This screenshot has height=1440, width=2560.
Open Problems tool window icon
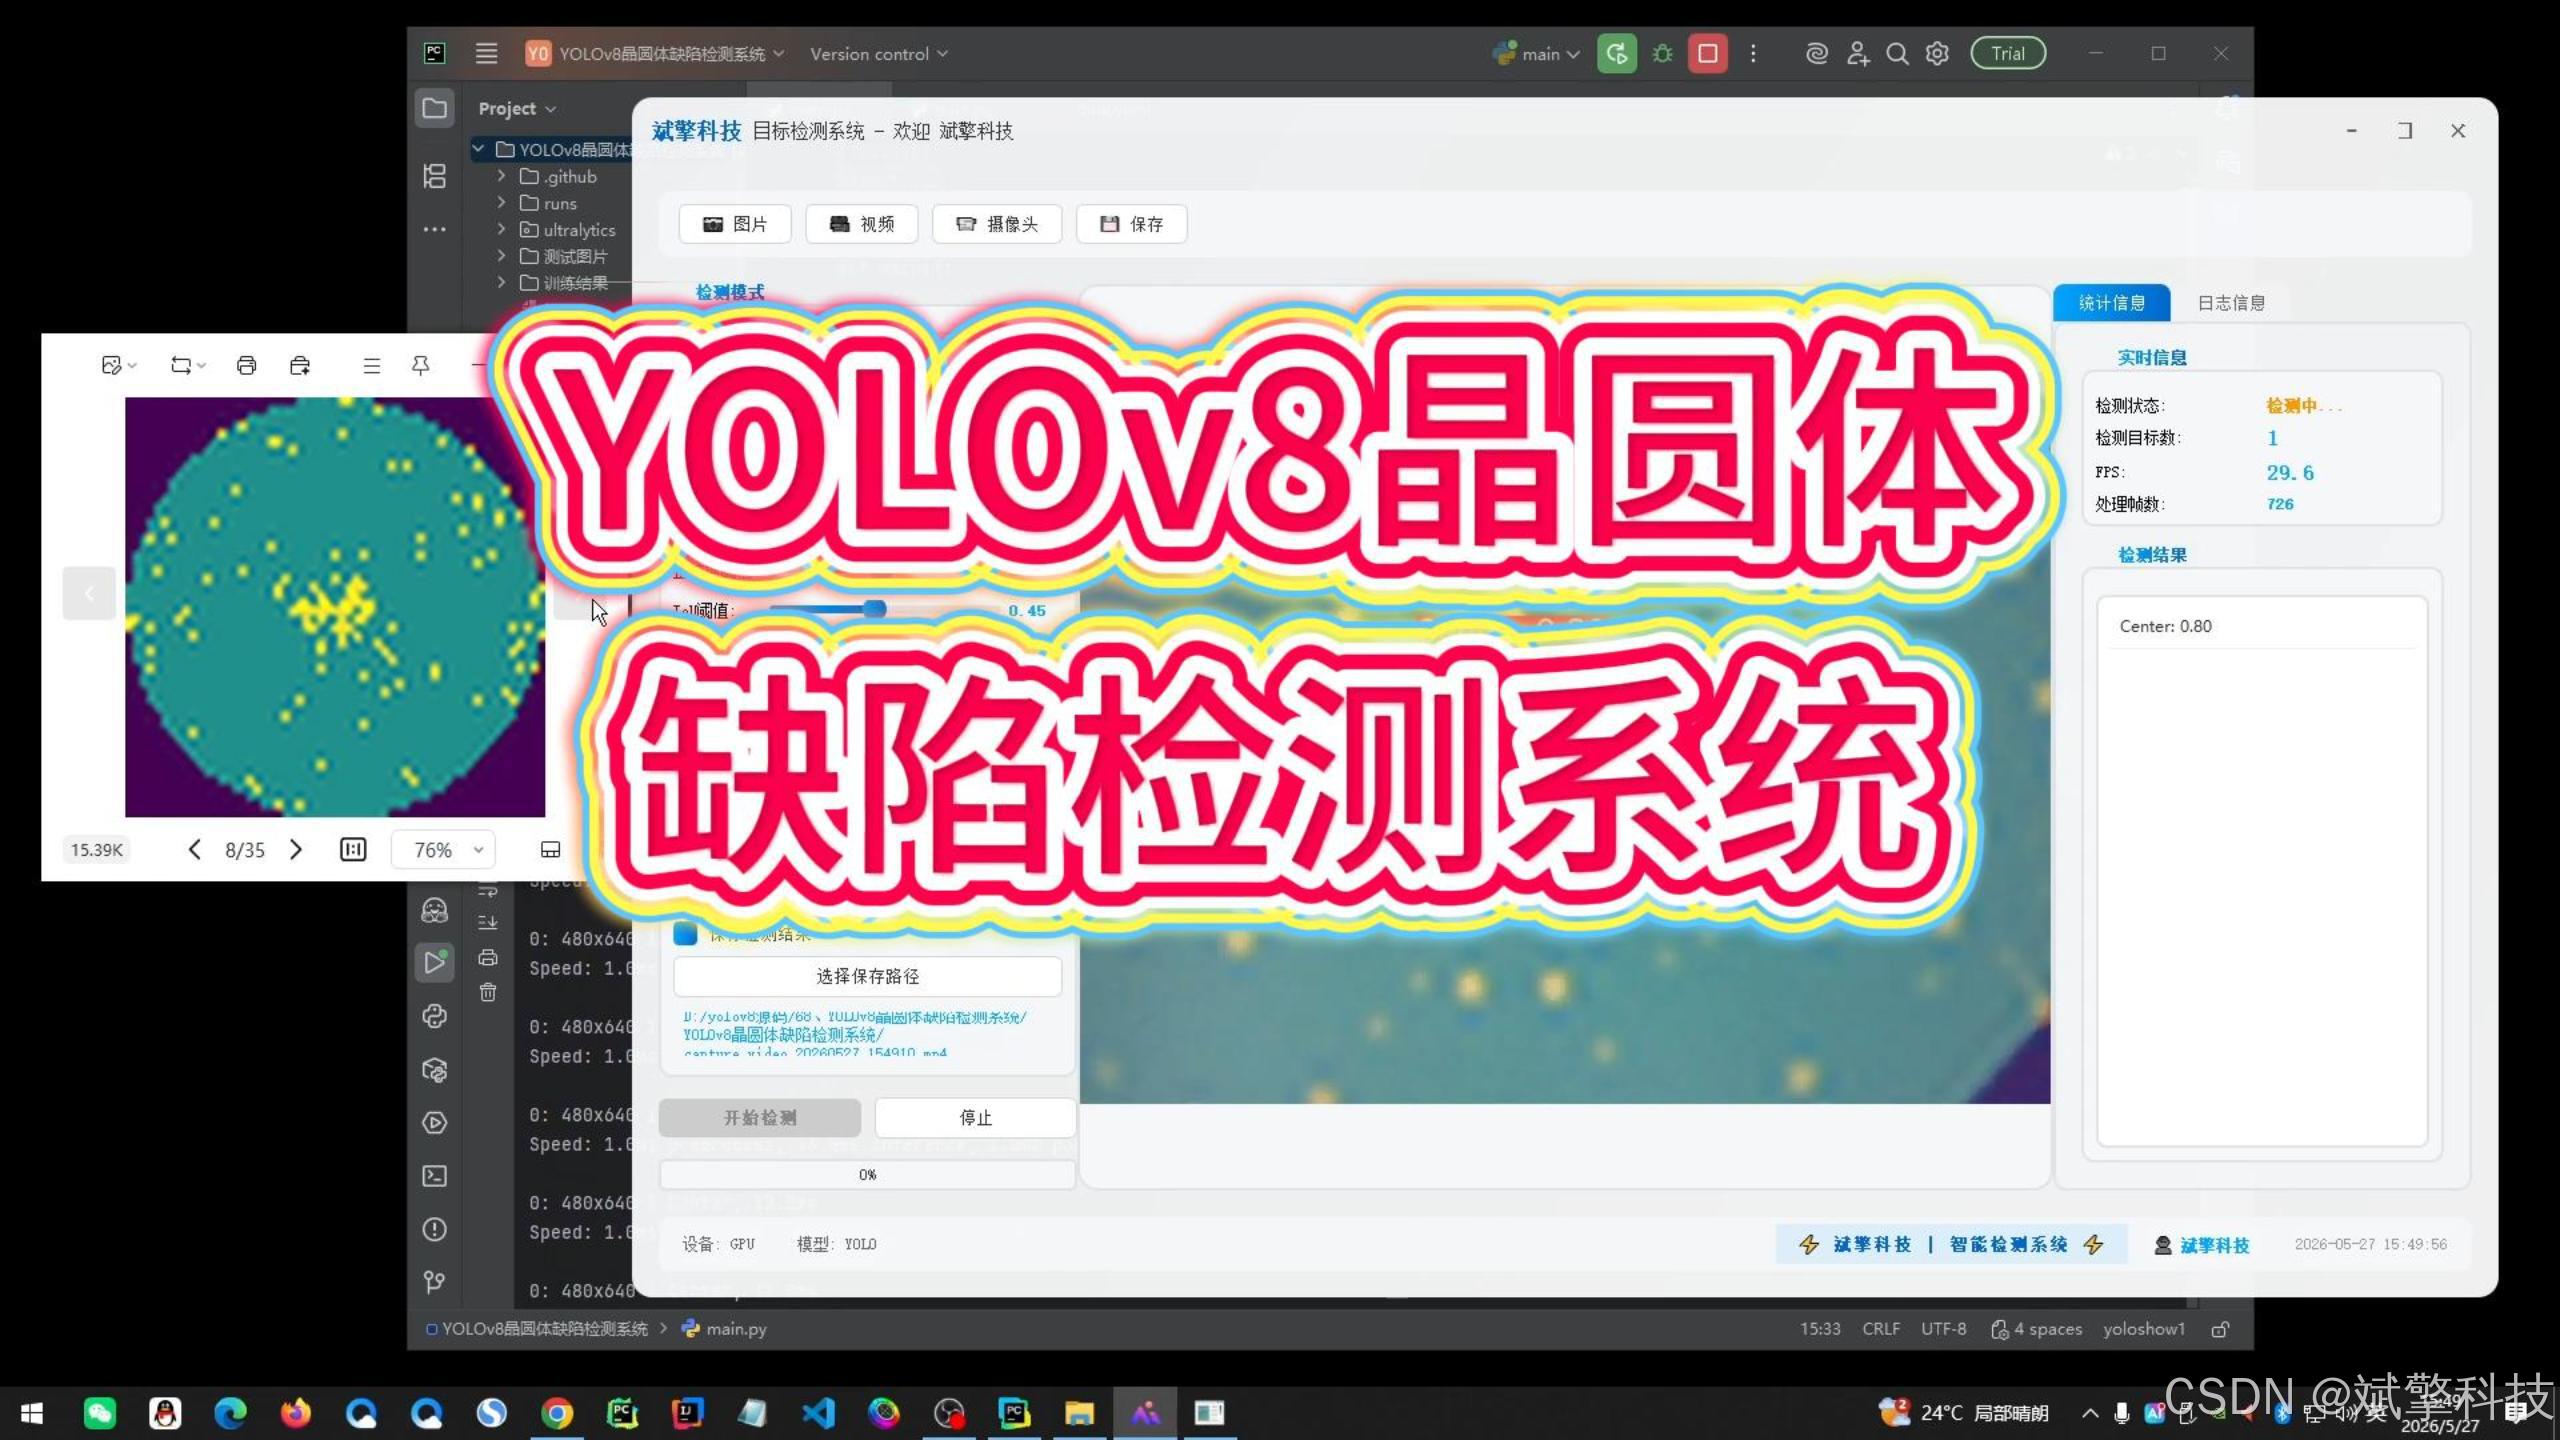coord(435,1229)
